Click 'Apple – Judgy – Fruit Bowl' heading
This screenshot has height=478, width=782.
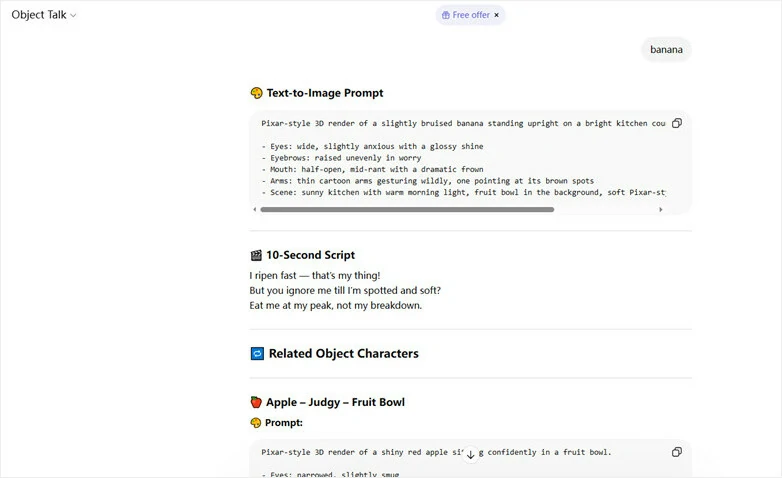click(335, 402)
